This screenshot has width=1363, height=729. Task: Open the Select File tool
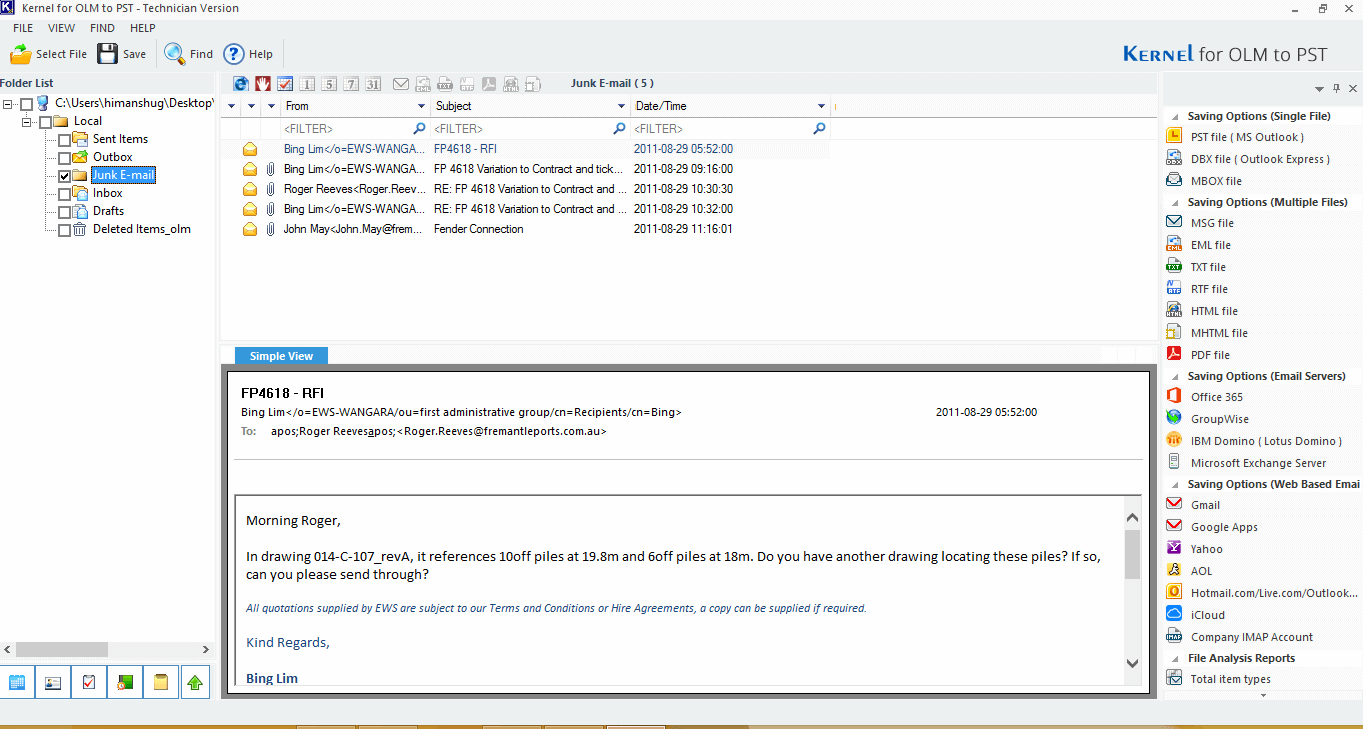[x=48, y=54]
